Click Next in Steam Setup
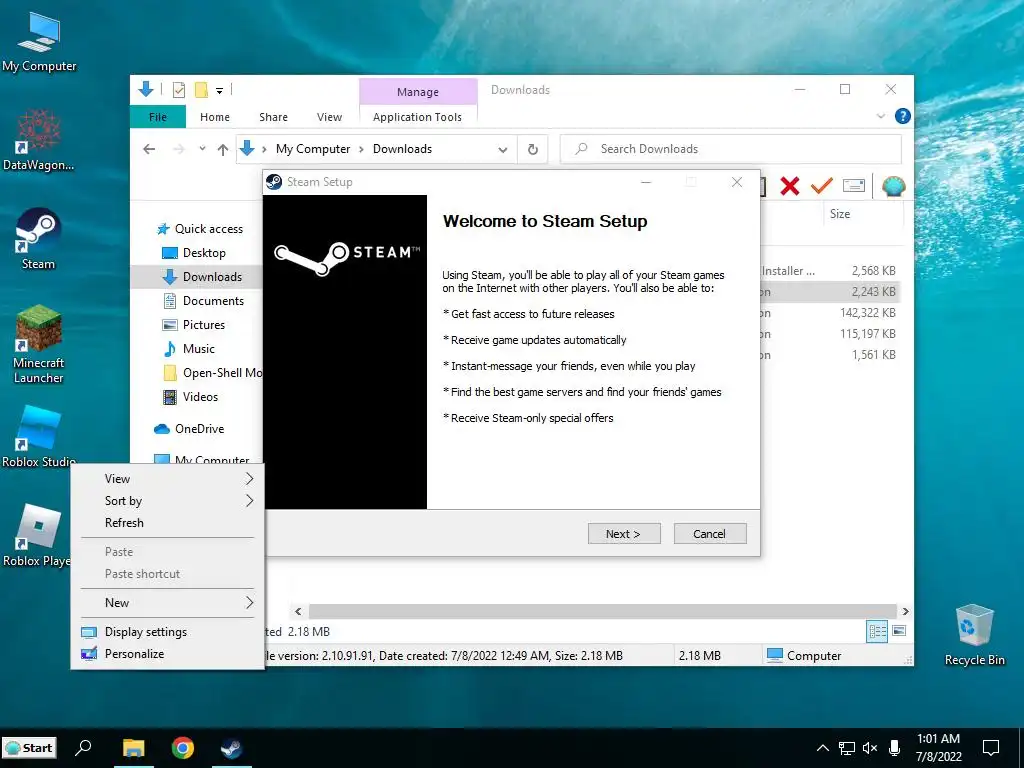1024x768 pixels. 624,534
